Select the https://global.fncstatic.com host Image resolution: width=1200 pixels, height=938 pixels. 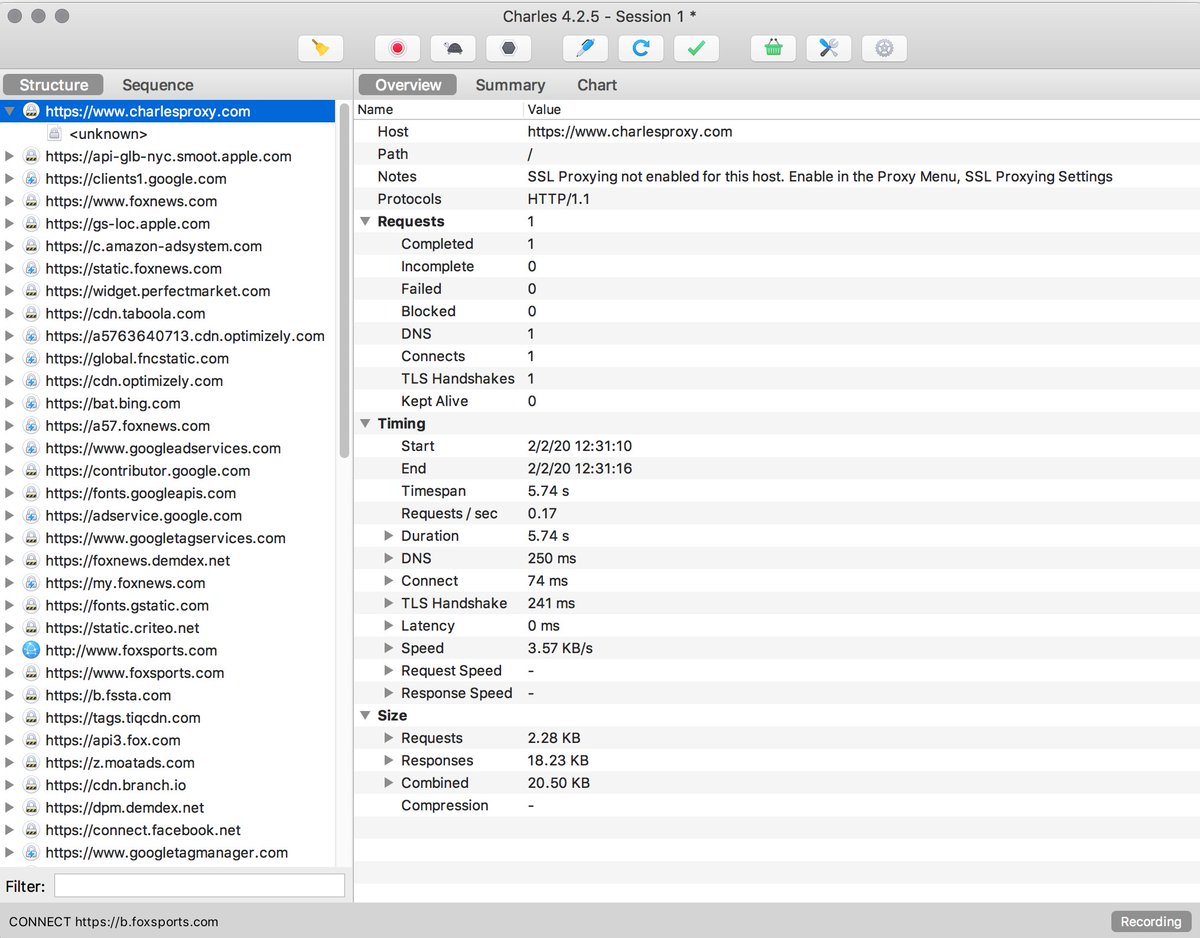(x=137, y=358)
